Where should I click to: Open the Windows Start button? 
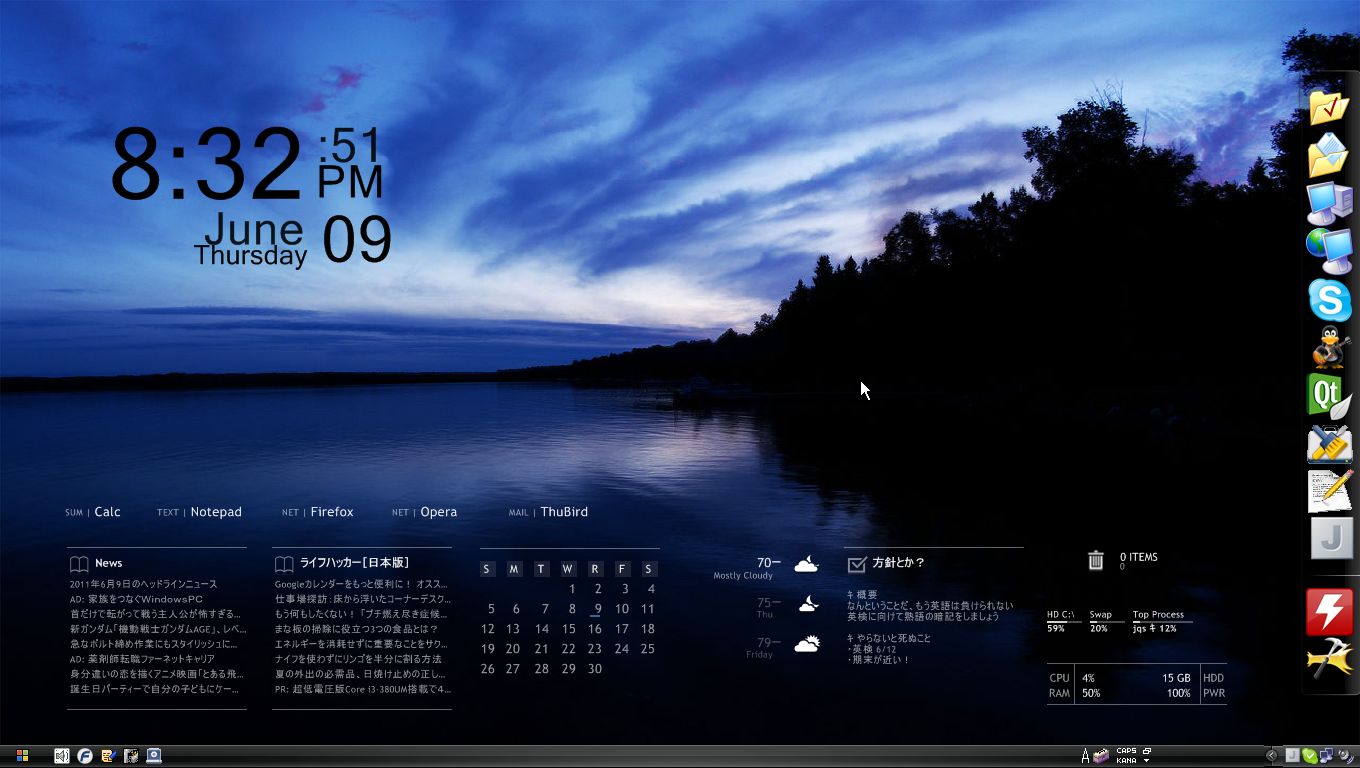(22, 756)
